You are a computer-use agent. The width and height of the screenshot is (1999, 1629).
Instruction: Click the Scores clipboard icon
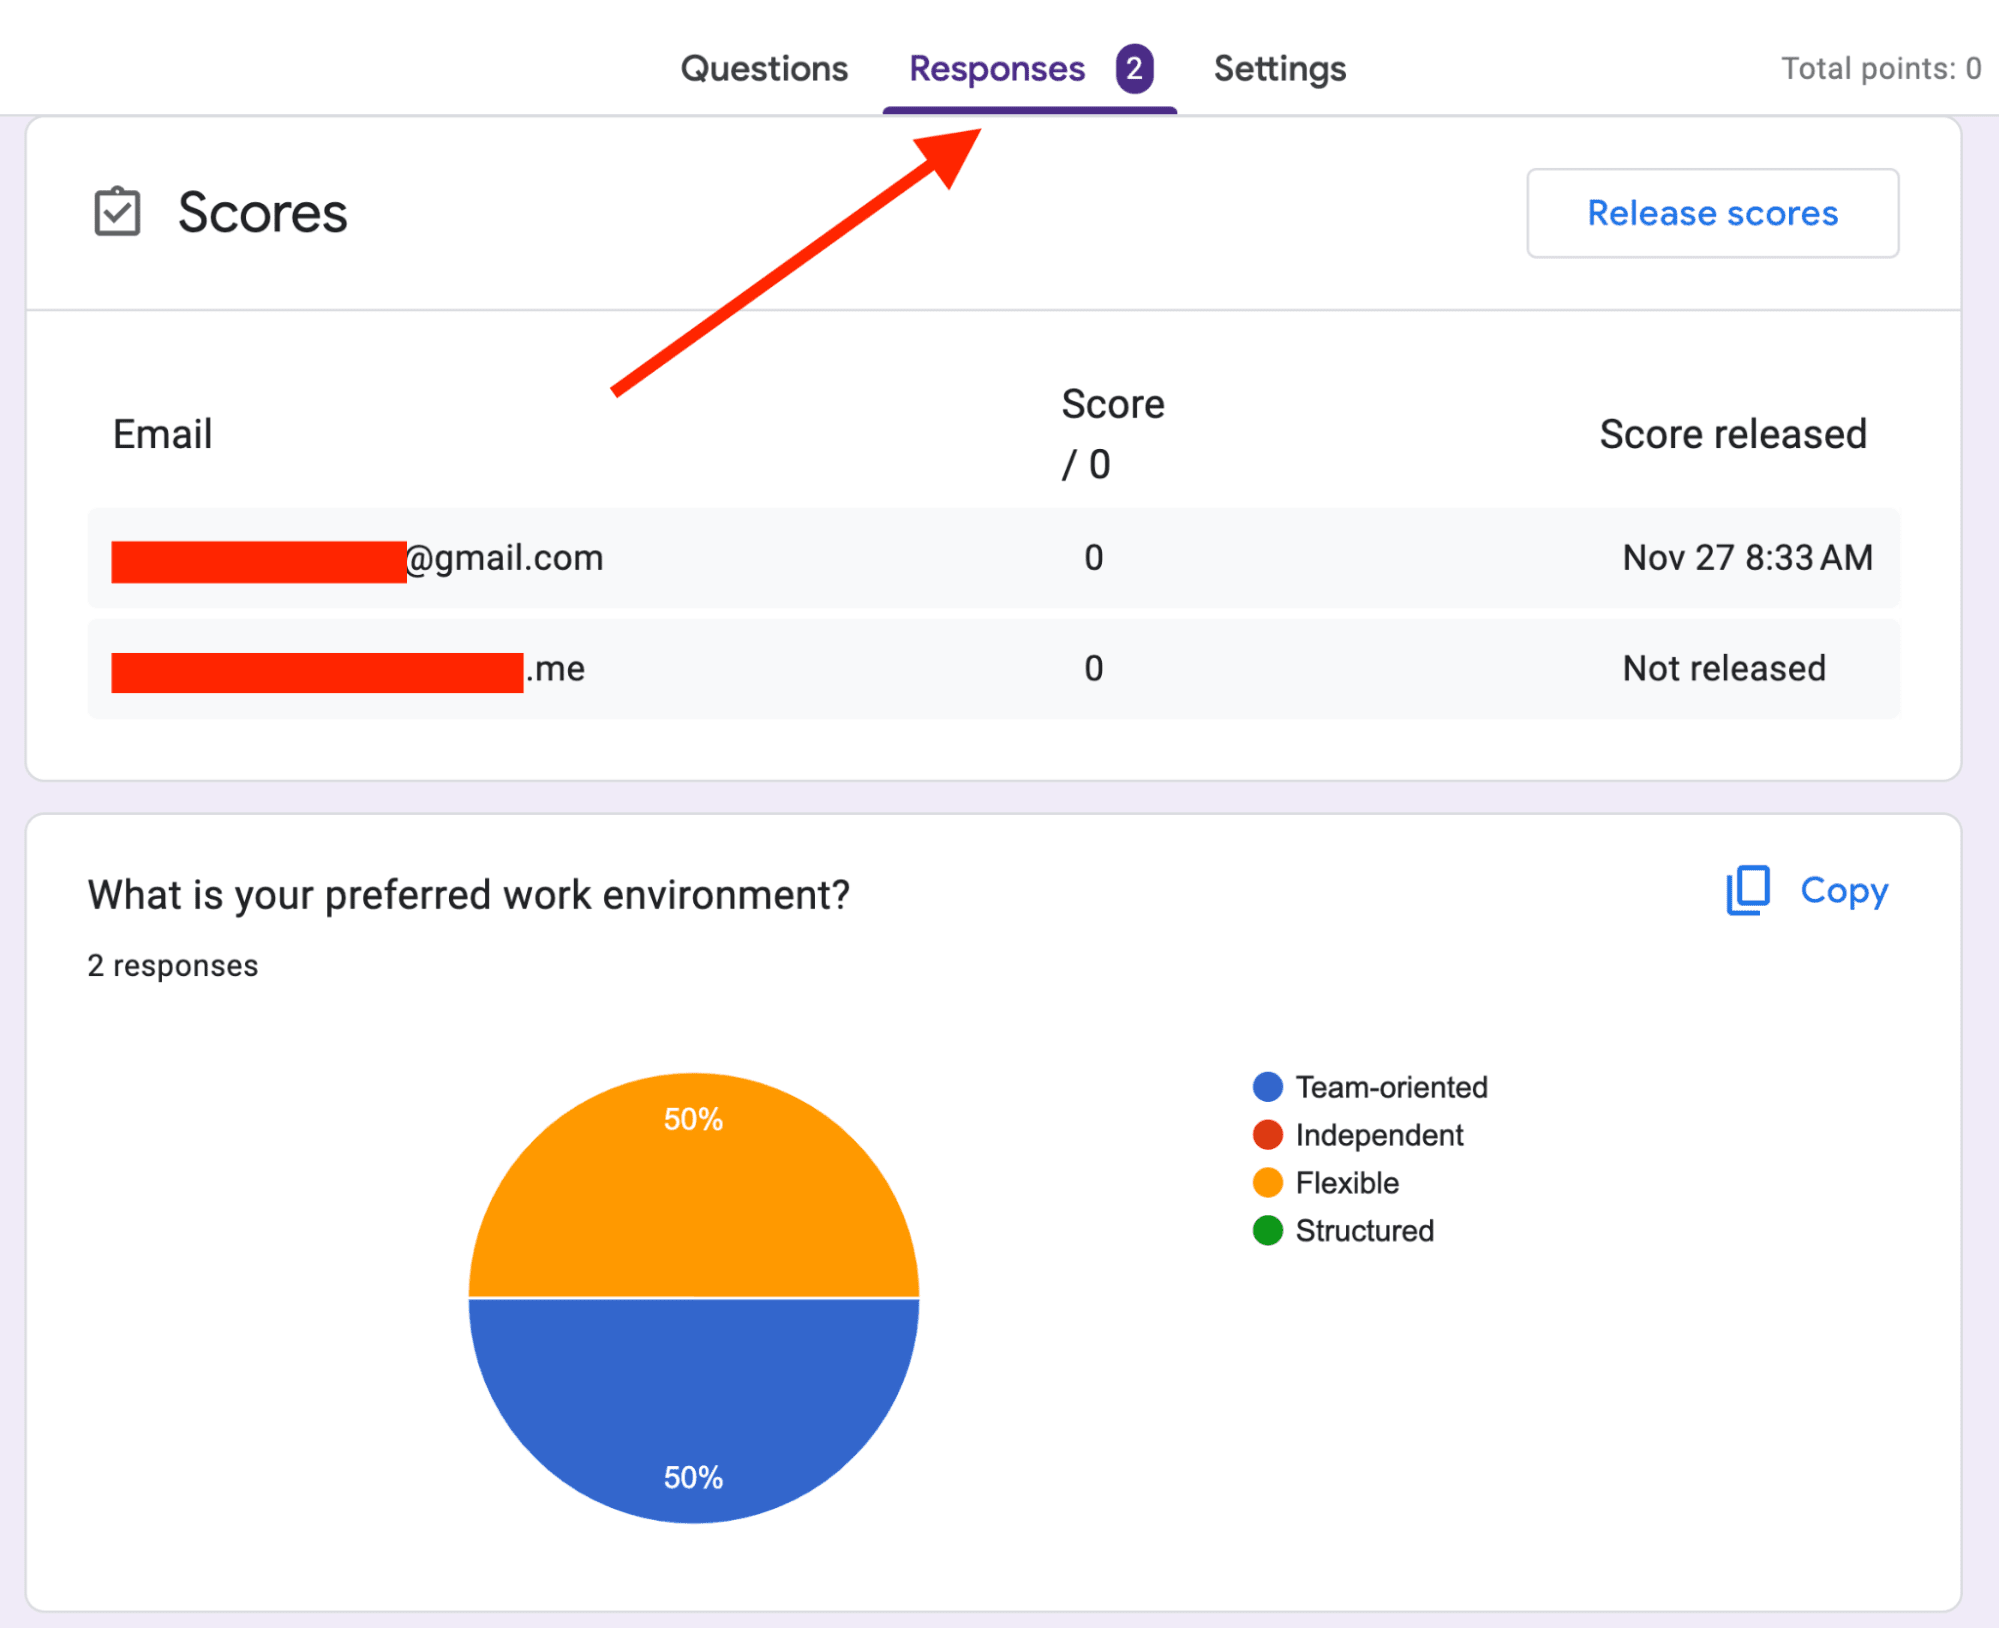pyautogui.click(x=116, y=212)
